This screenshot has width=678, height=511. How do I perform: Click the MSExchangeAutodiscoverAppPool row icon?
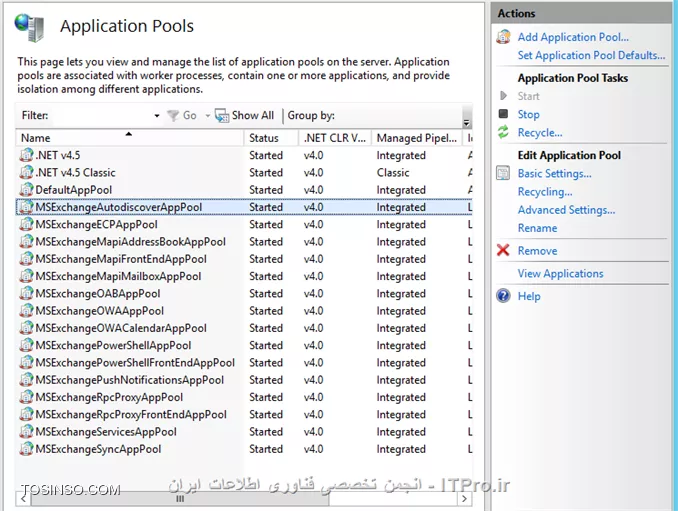click(x=26, y=207)
